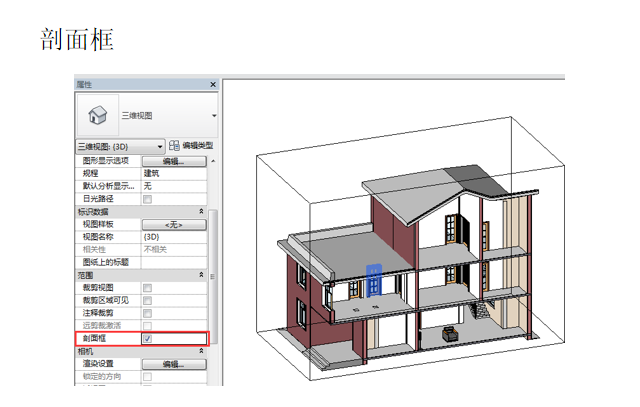This screenshot has width=640, height=407.
Task: Click the 视图名称 field value (3D)
Action: 172,237
